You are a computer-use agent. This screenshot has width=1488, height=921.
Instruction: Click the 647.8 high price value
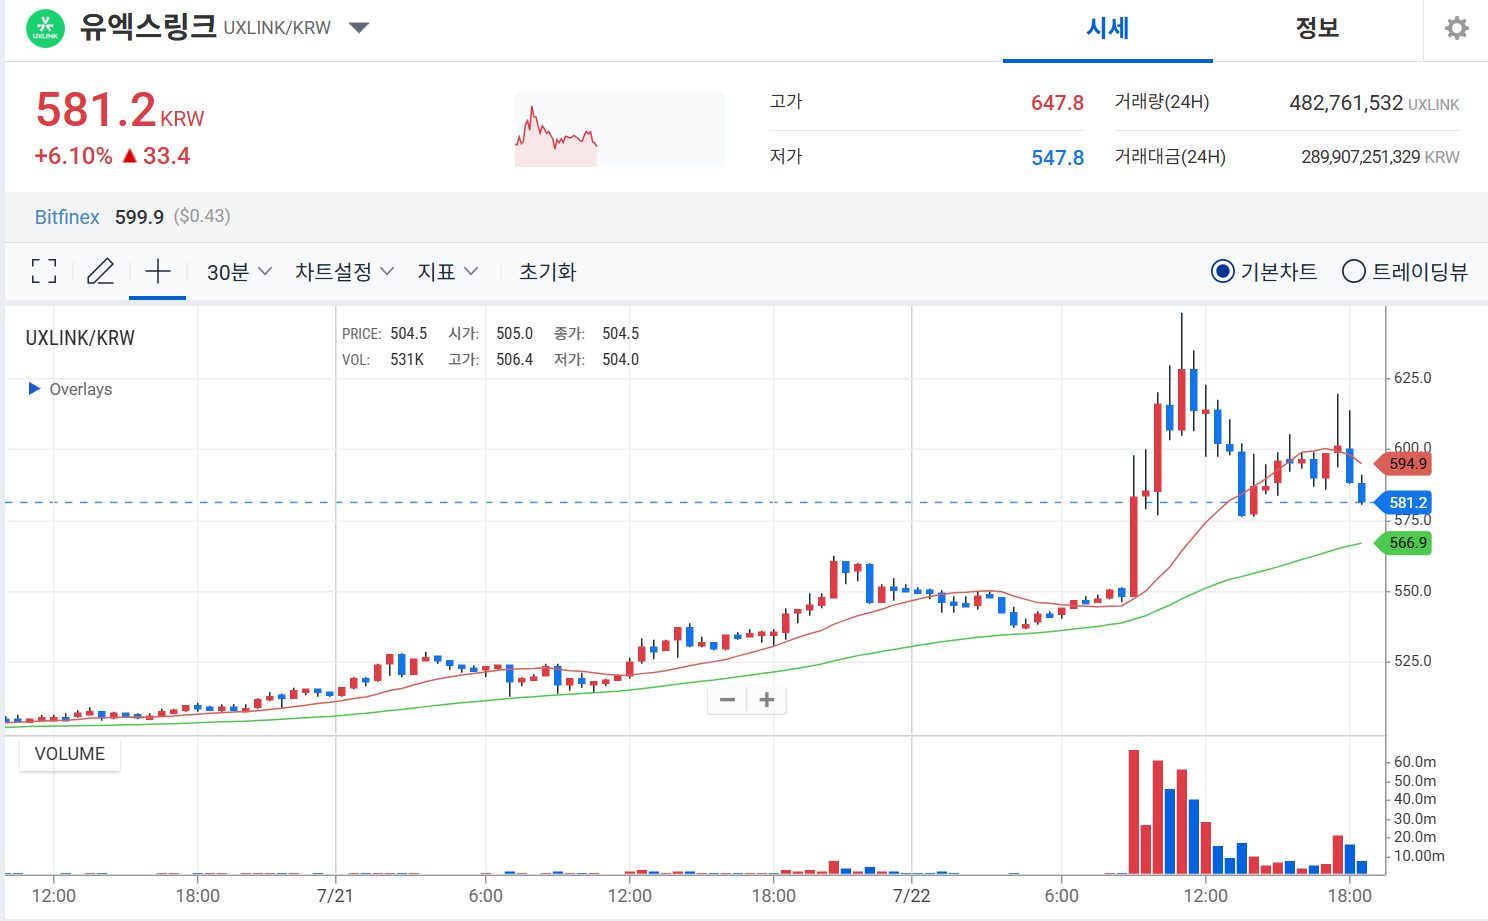[x=1057, y=103]
